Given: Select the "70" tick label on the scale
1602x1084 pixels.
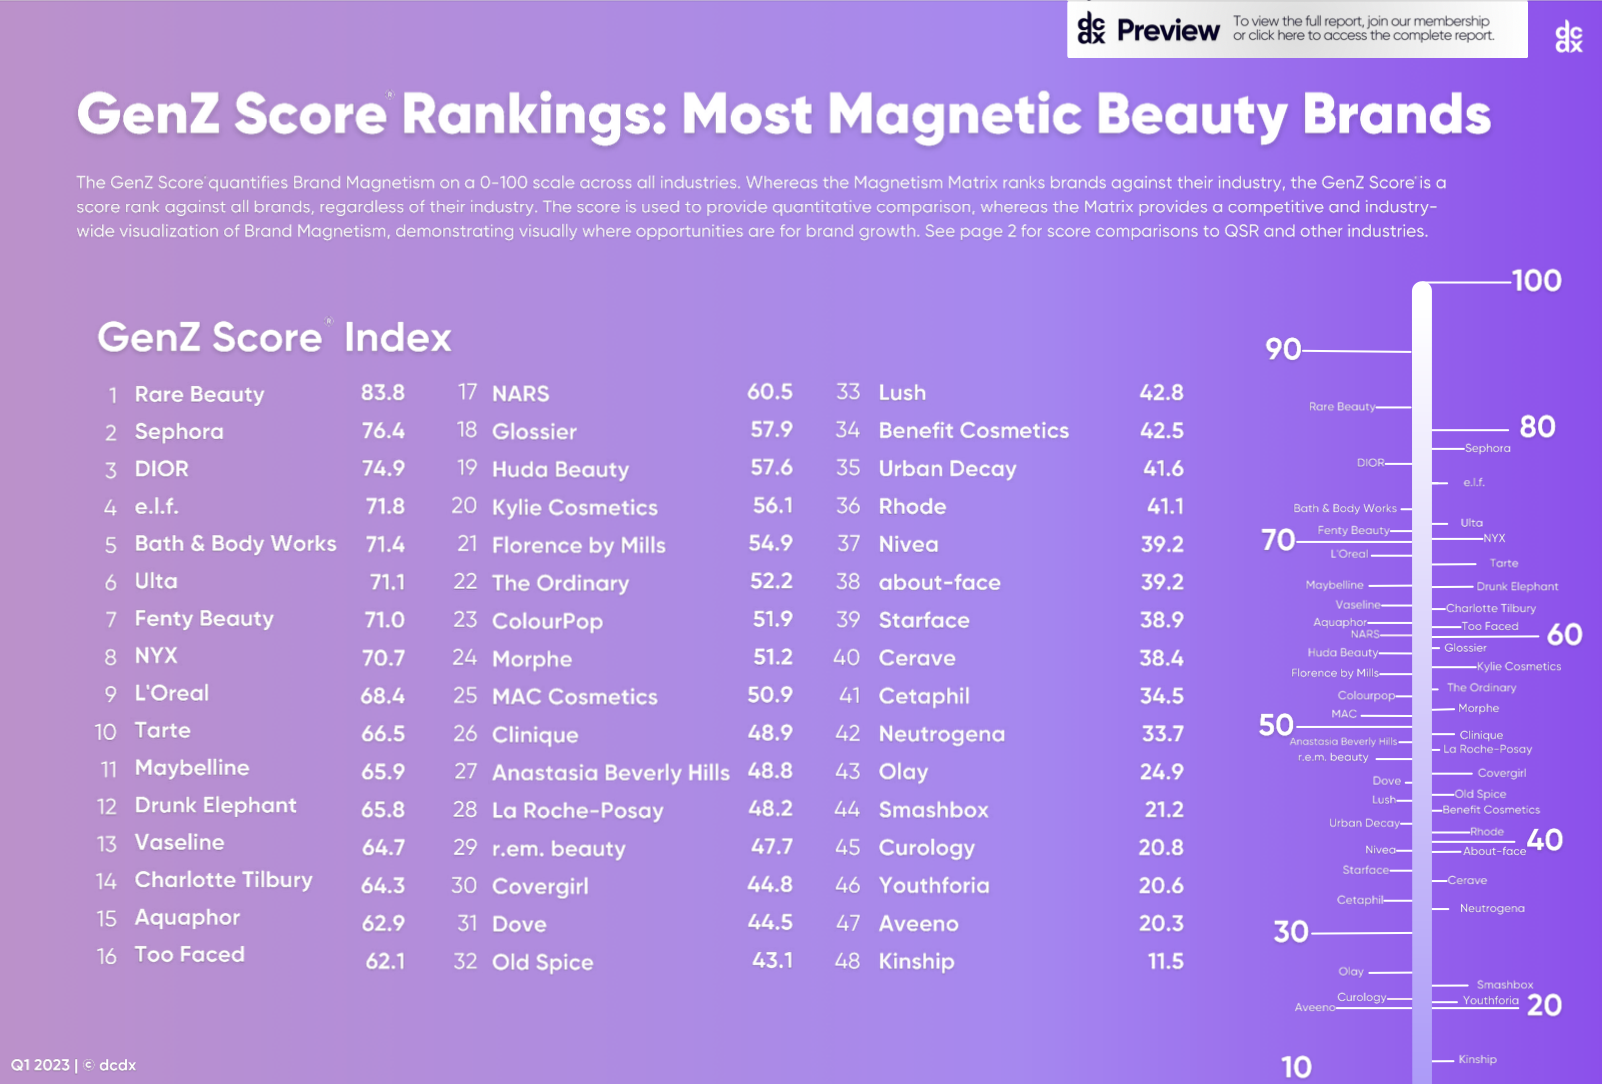Looking at the screenshot, I should tap(1279, 540).
